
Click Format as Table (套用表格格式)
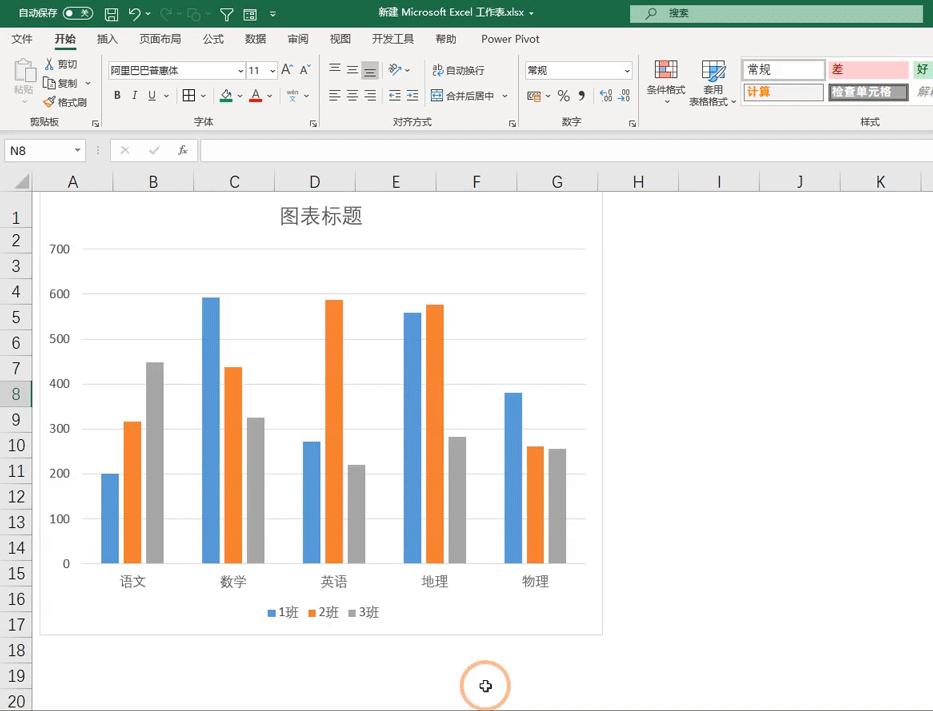[713, 82]
